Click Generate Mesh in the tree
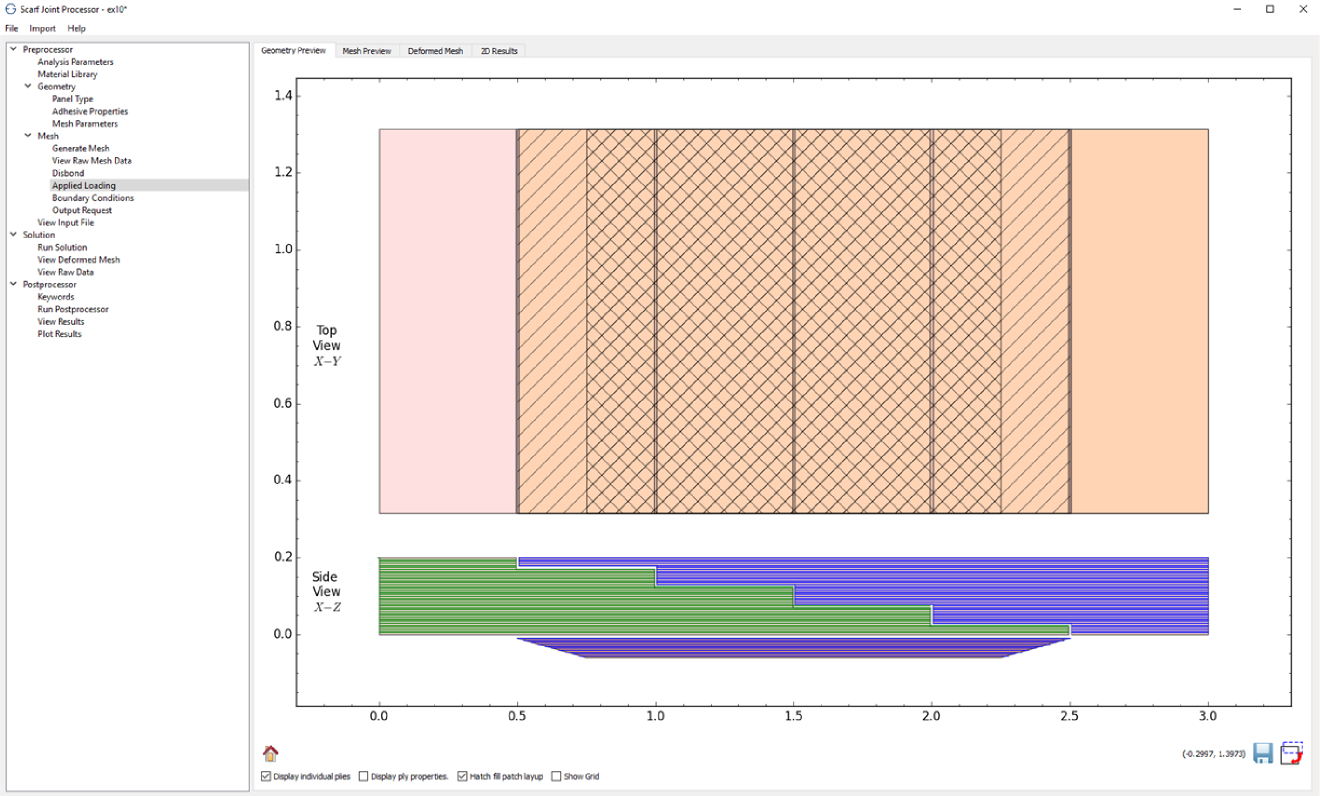The image size is (1320, 796). [x=81, y=148]
